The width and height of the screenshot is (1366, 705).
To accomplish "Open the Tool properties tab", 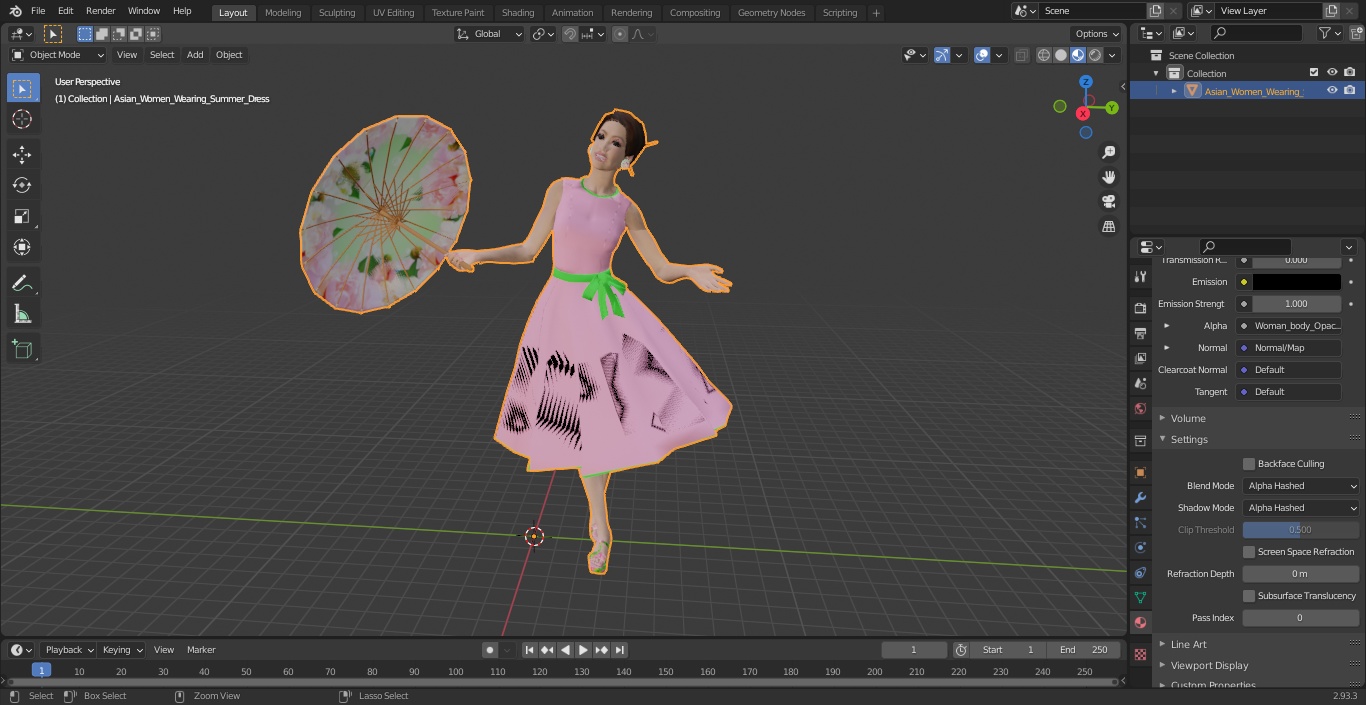I will (x=1140, y=277).
